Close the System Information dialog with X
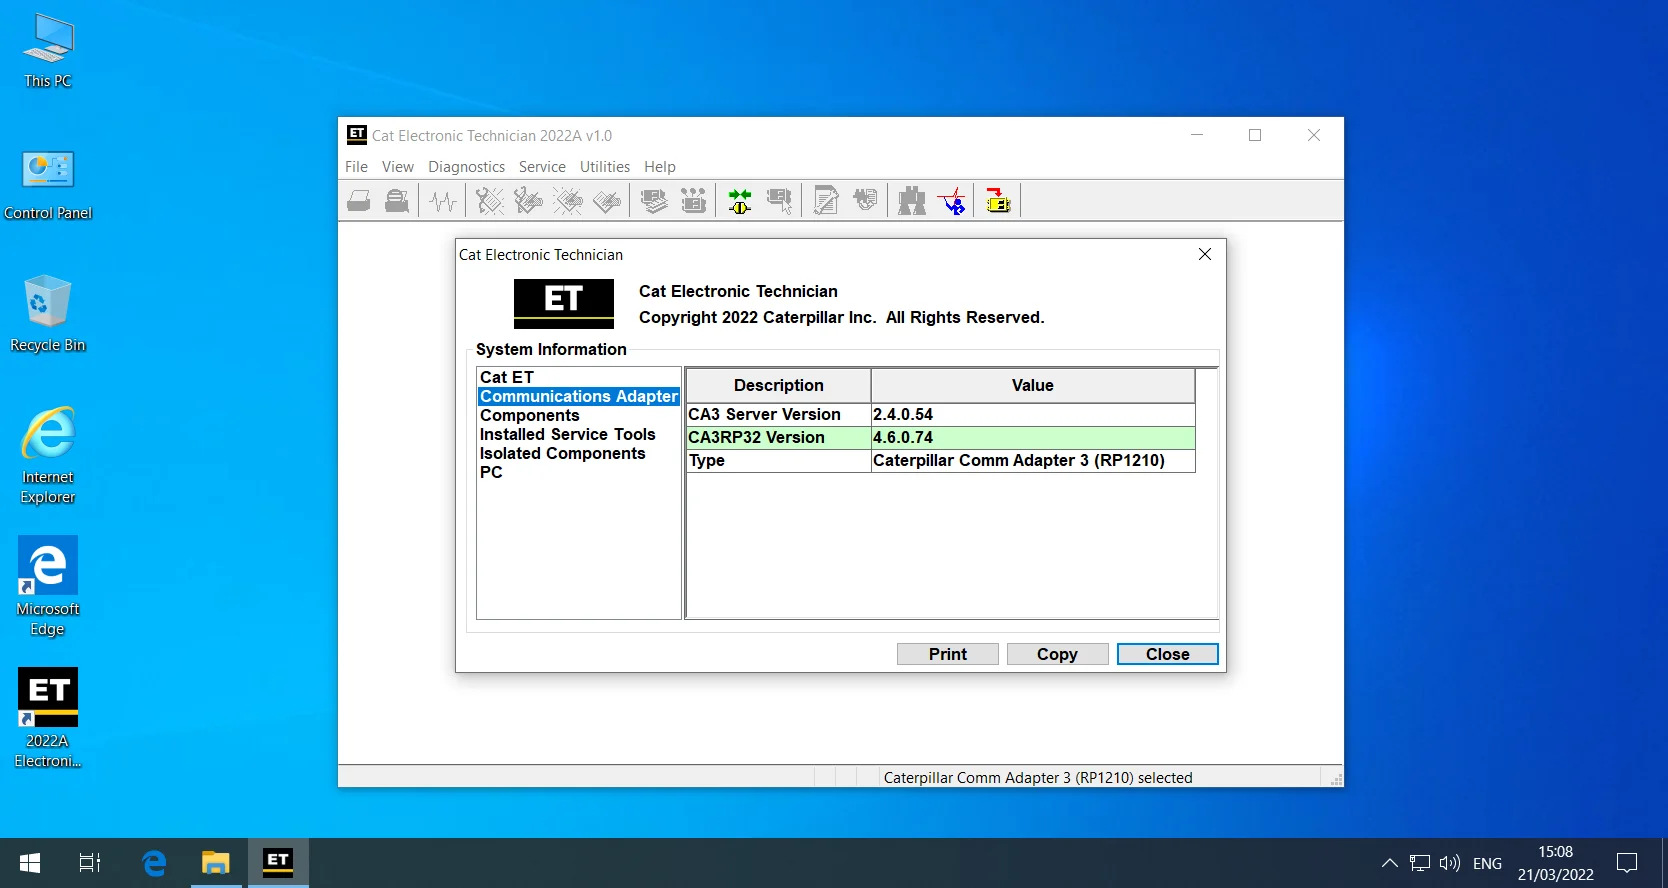Screen dimensions: 1668x888 coord(1205,254)
